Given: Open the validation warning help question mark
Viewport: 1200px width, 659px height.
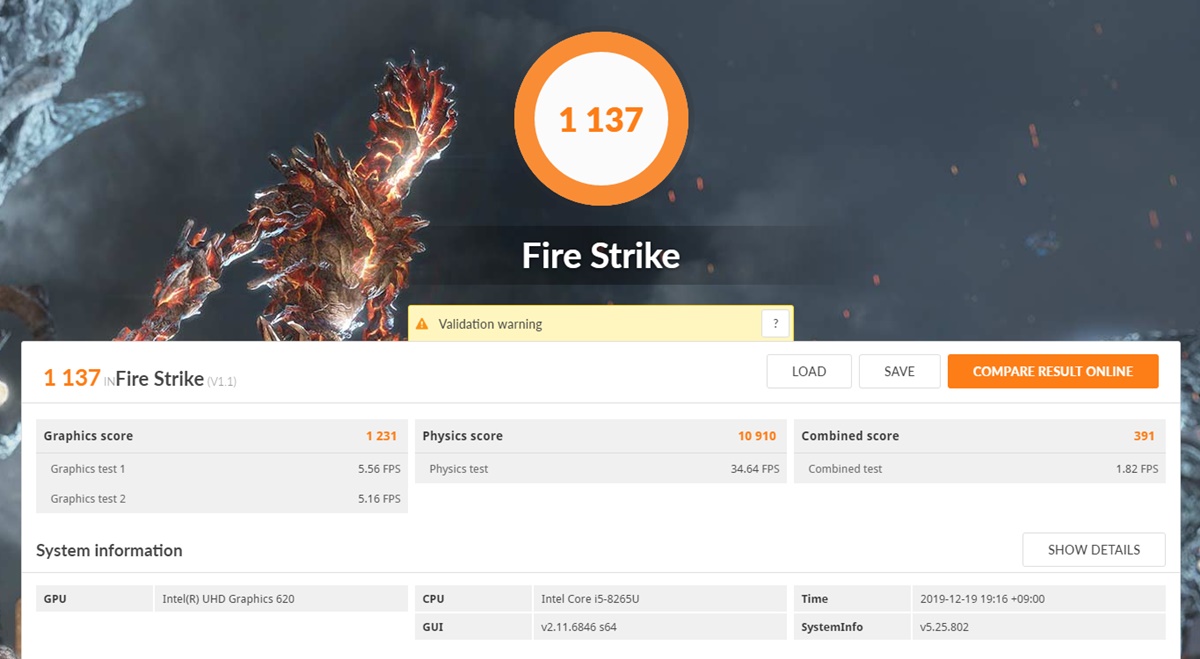Looking at the screenshot, I should (x=775, y=324).
